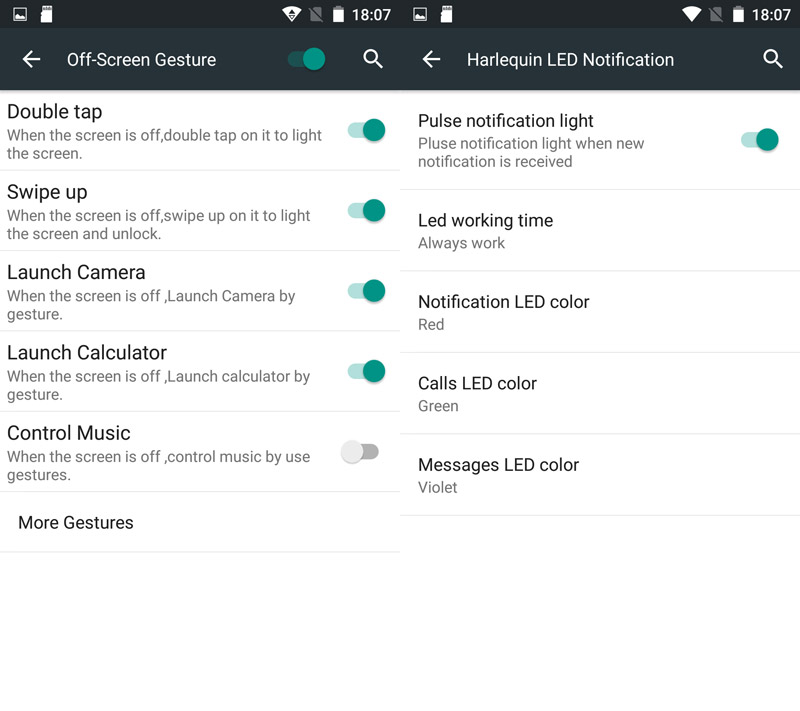This screenshot has height=711, width=800.
Task: Tap the right status bar battery icon
Action: (x=737, y=15)
